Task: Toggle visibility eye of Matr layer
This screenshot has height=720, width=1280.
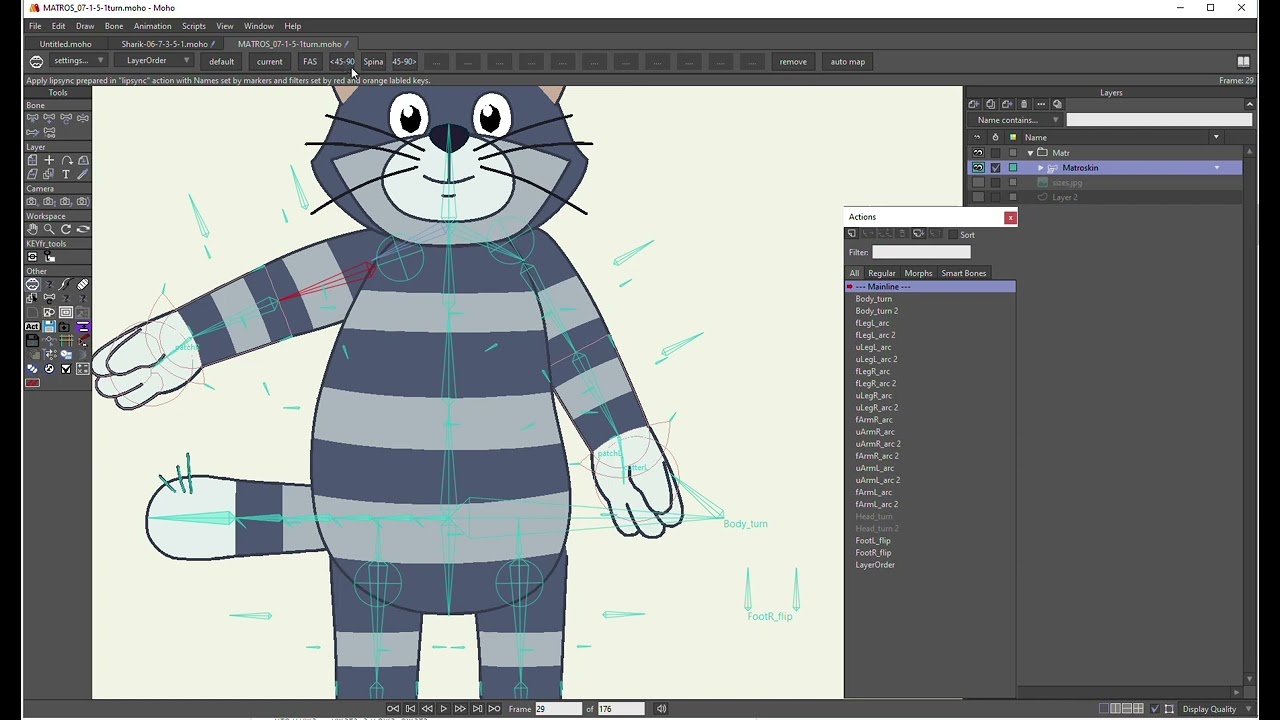Action: [x=978, y=153]
